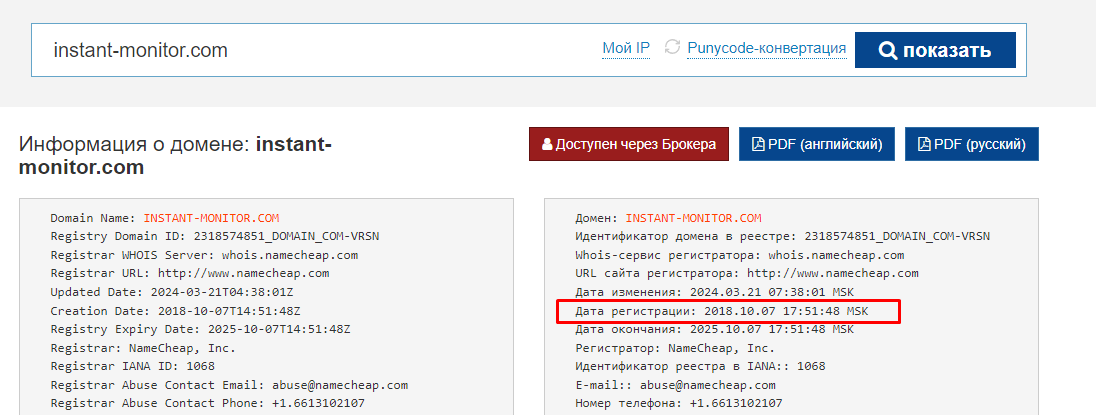Download the PDF (русский) report
This screenshot has width=1096, height=415.
click(972, 145)
